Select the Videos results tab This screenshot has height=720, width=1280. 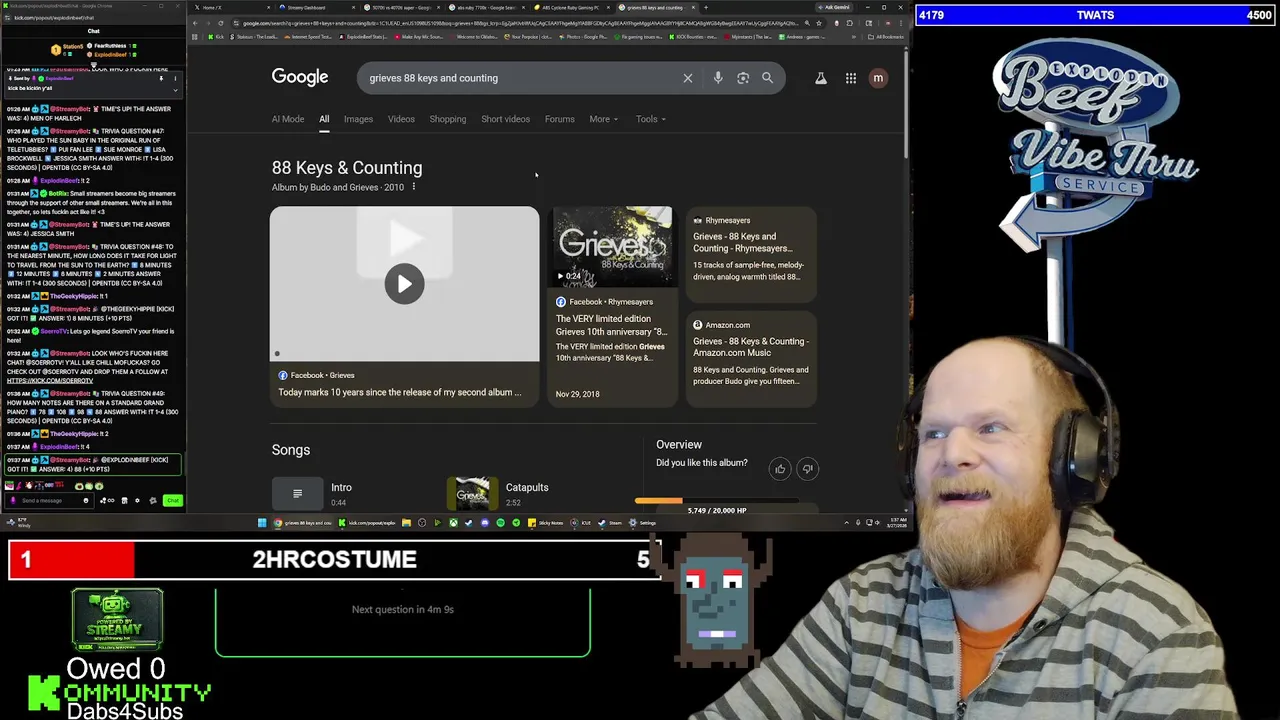(x=401, y=119)
